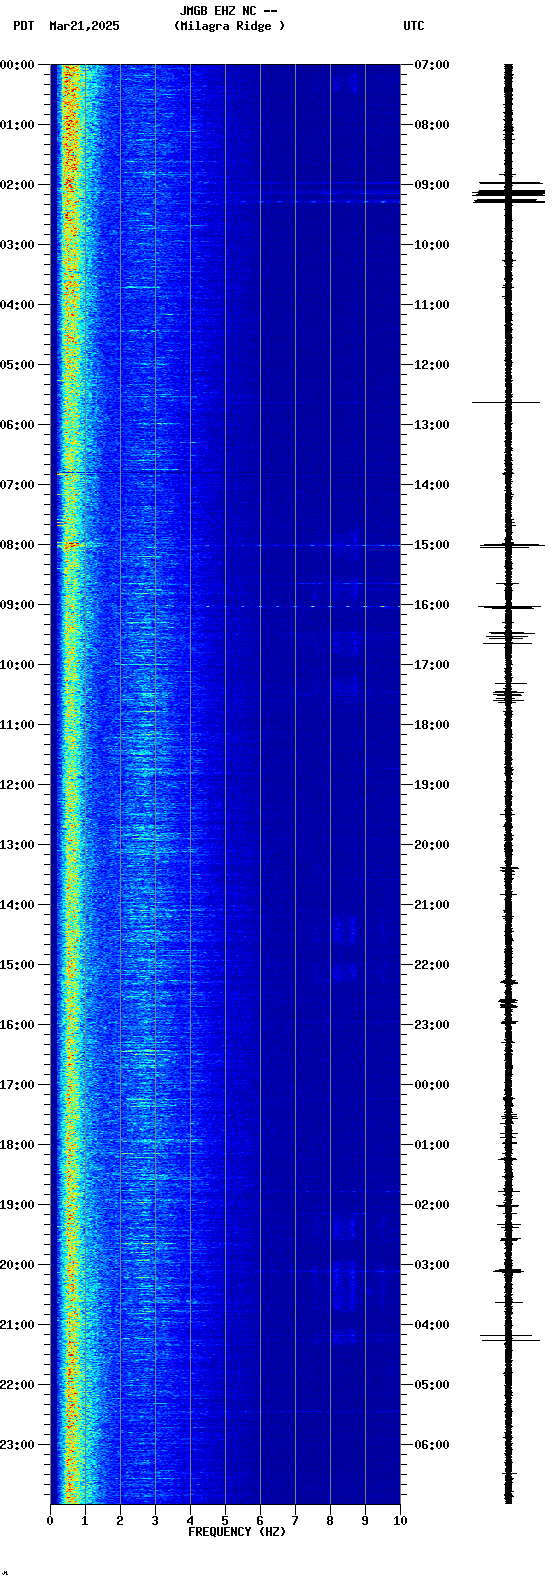The width and height of the screenshot is (552, 1584).
Task: Click the large seismogram spike near 09:00 UTC
Action: pyautogui.click(x=509, y=193)
